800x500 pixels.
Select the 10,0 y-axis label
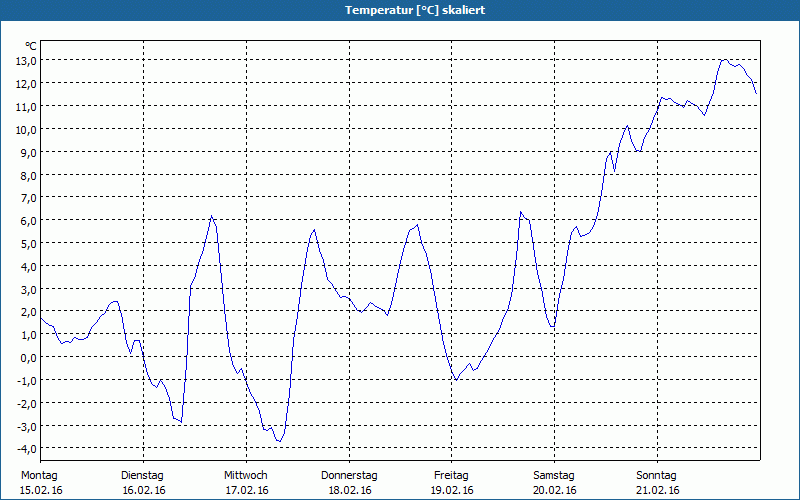click(25, 129)
